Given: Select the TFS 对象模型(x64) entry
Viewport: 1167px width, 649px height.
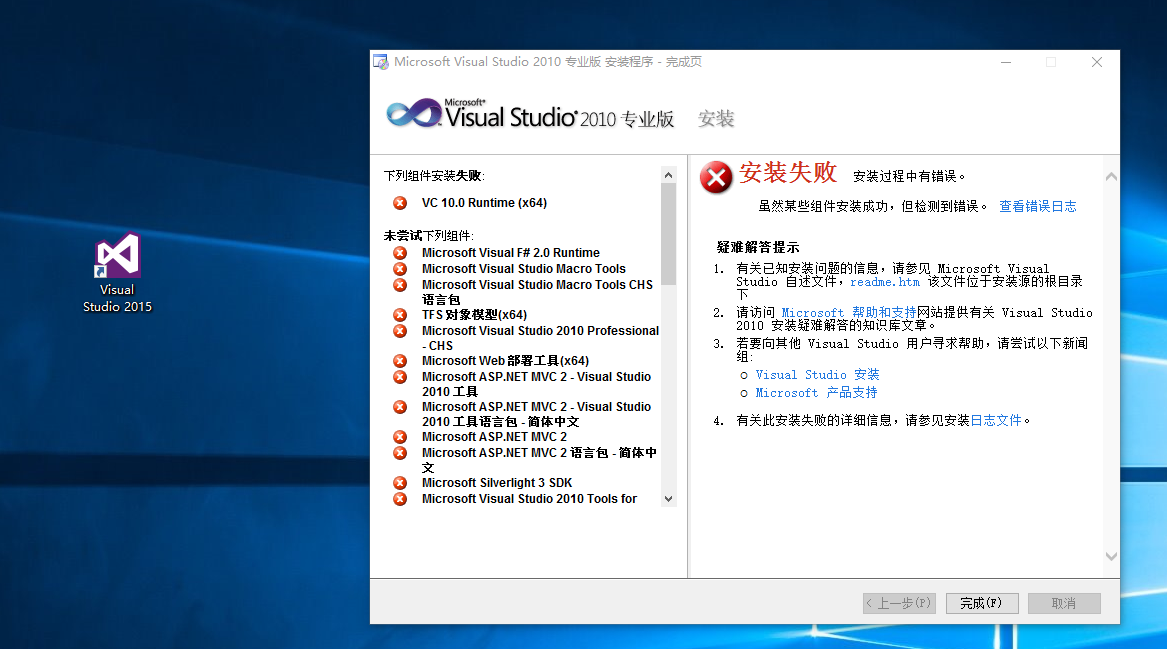Looking at the screenshot, I should tap(474, 315).
